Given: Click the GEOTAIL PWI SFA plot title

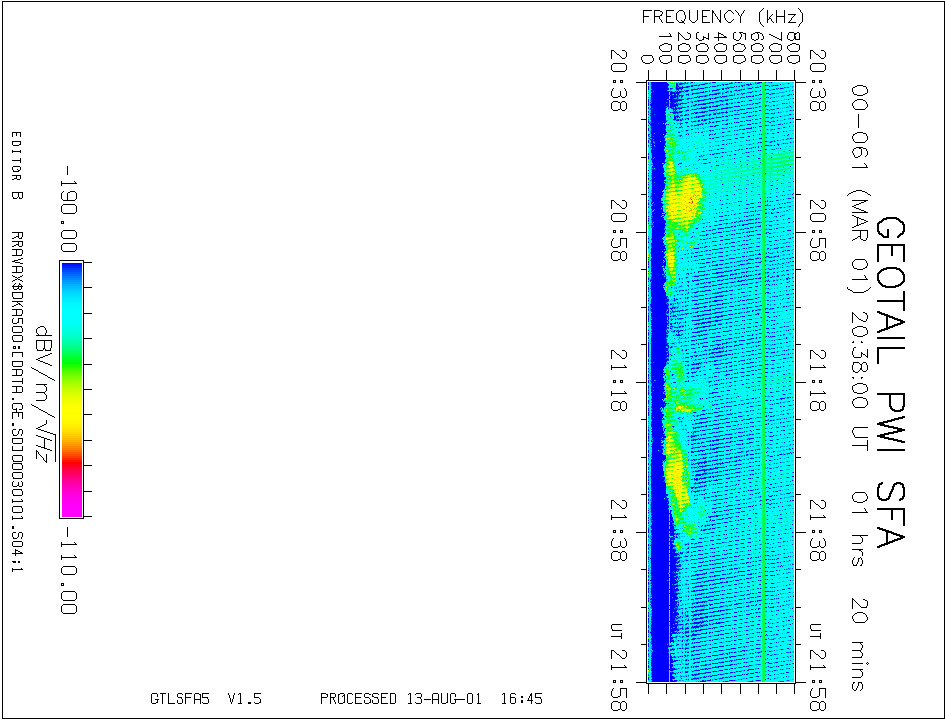Looking at the screenshot, I should coord(889,382).
